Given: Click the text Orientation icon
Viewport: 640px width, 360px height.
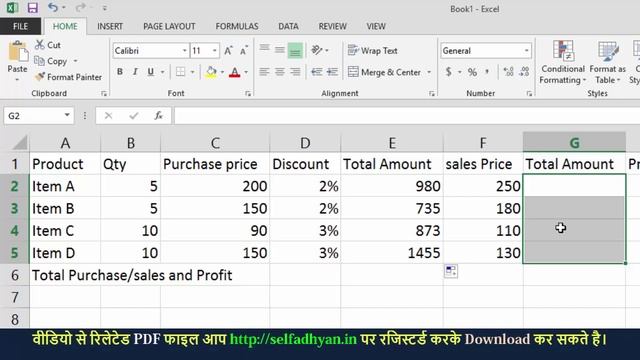Looking at the screenshot, I should 317,50.
